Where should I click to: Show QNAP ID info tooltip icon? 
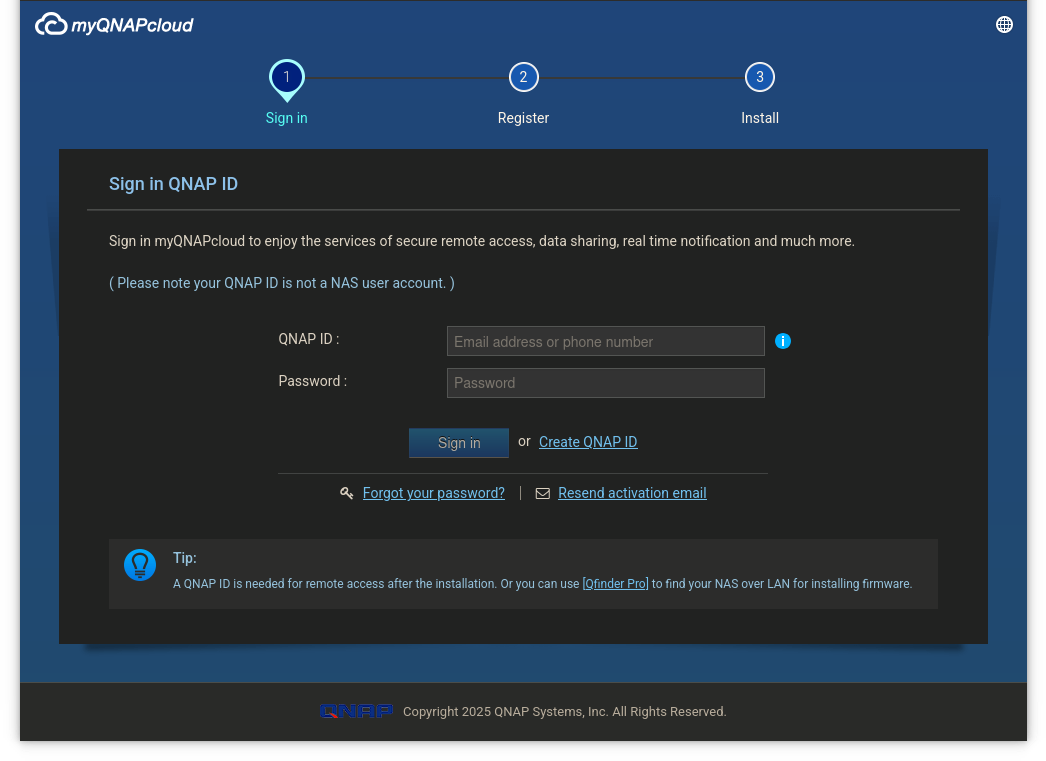[782, 341]
